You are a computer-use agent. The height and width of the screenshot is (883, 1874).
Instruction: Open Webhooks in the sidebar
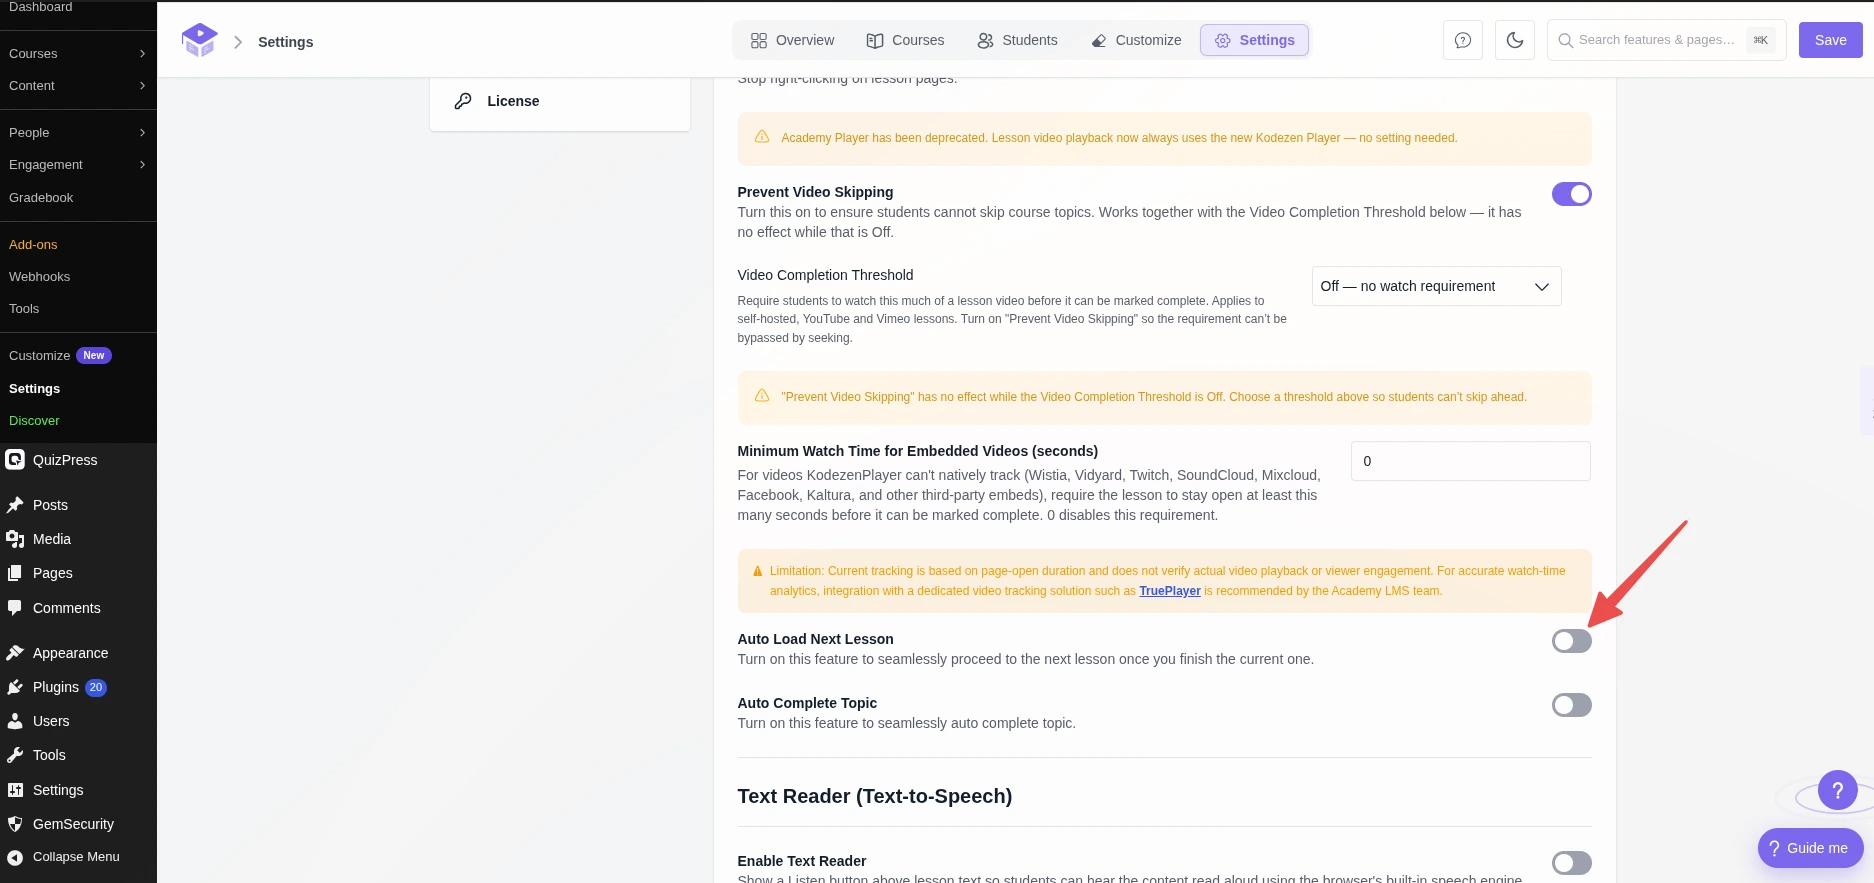40,276
